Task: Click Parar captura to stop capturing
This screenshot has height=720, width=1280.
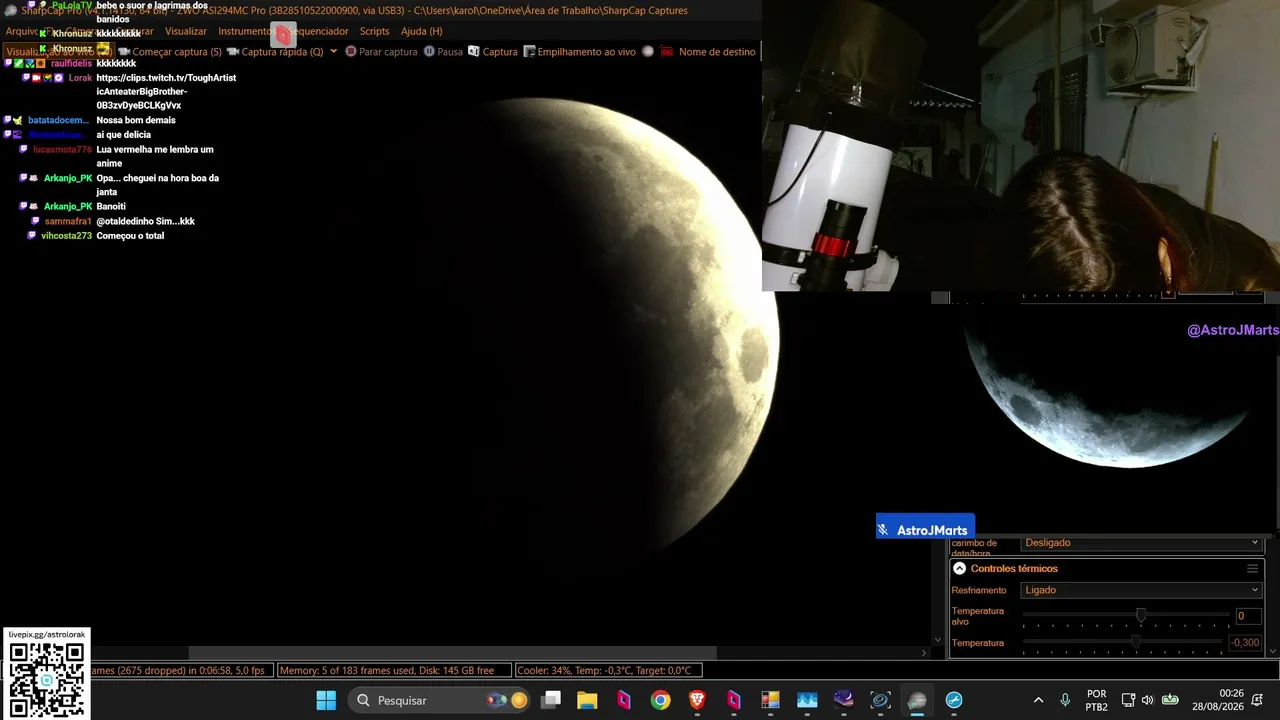Action: pos(381,52)
